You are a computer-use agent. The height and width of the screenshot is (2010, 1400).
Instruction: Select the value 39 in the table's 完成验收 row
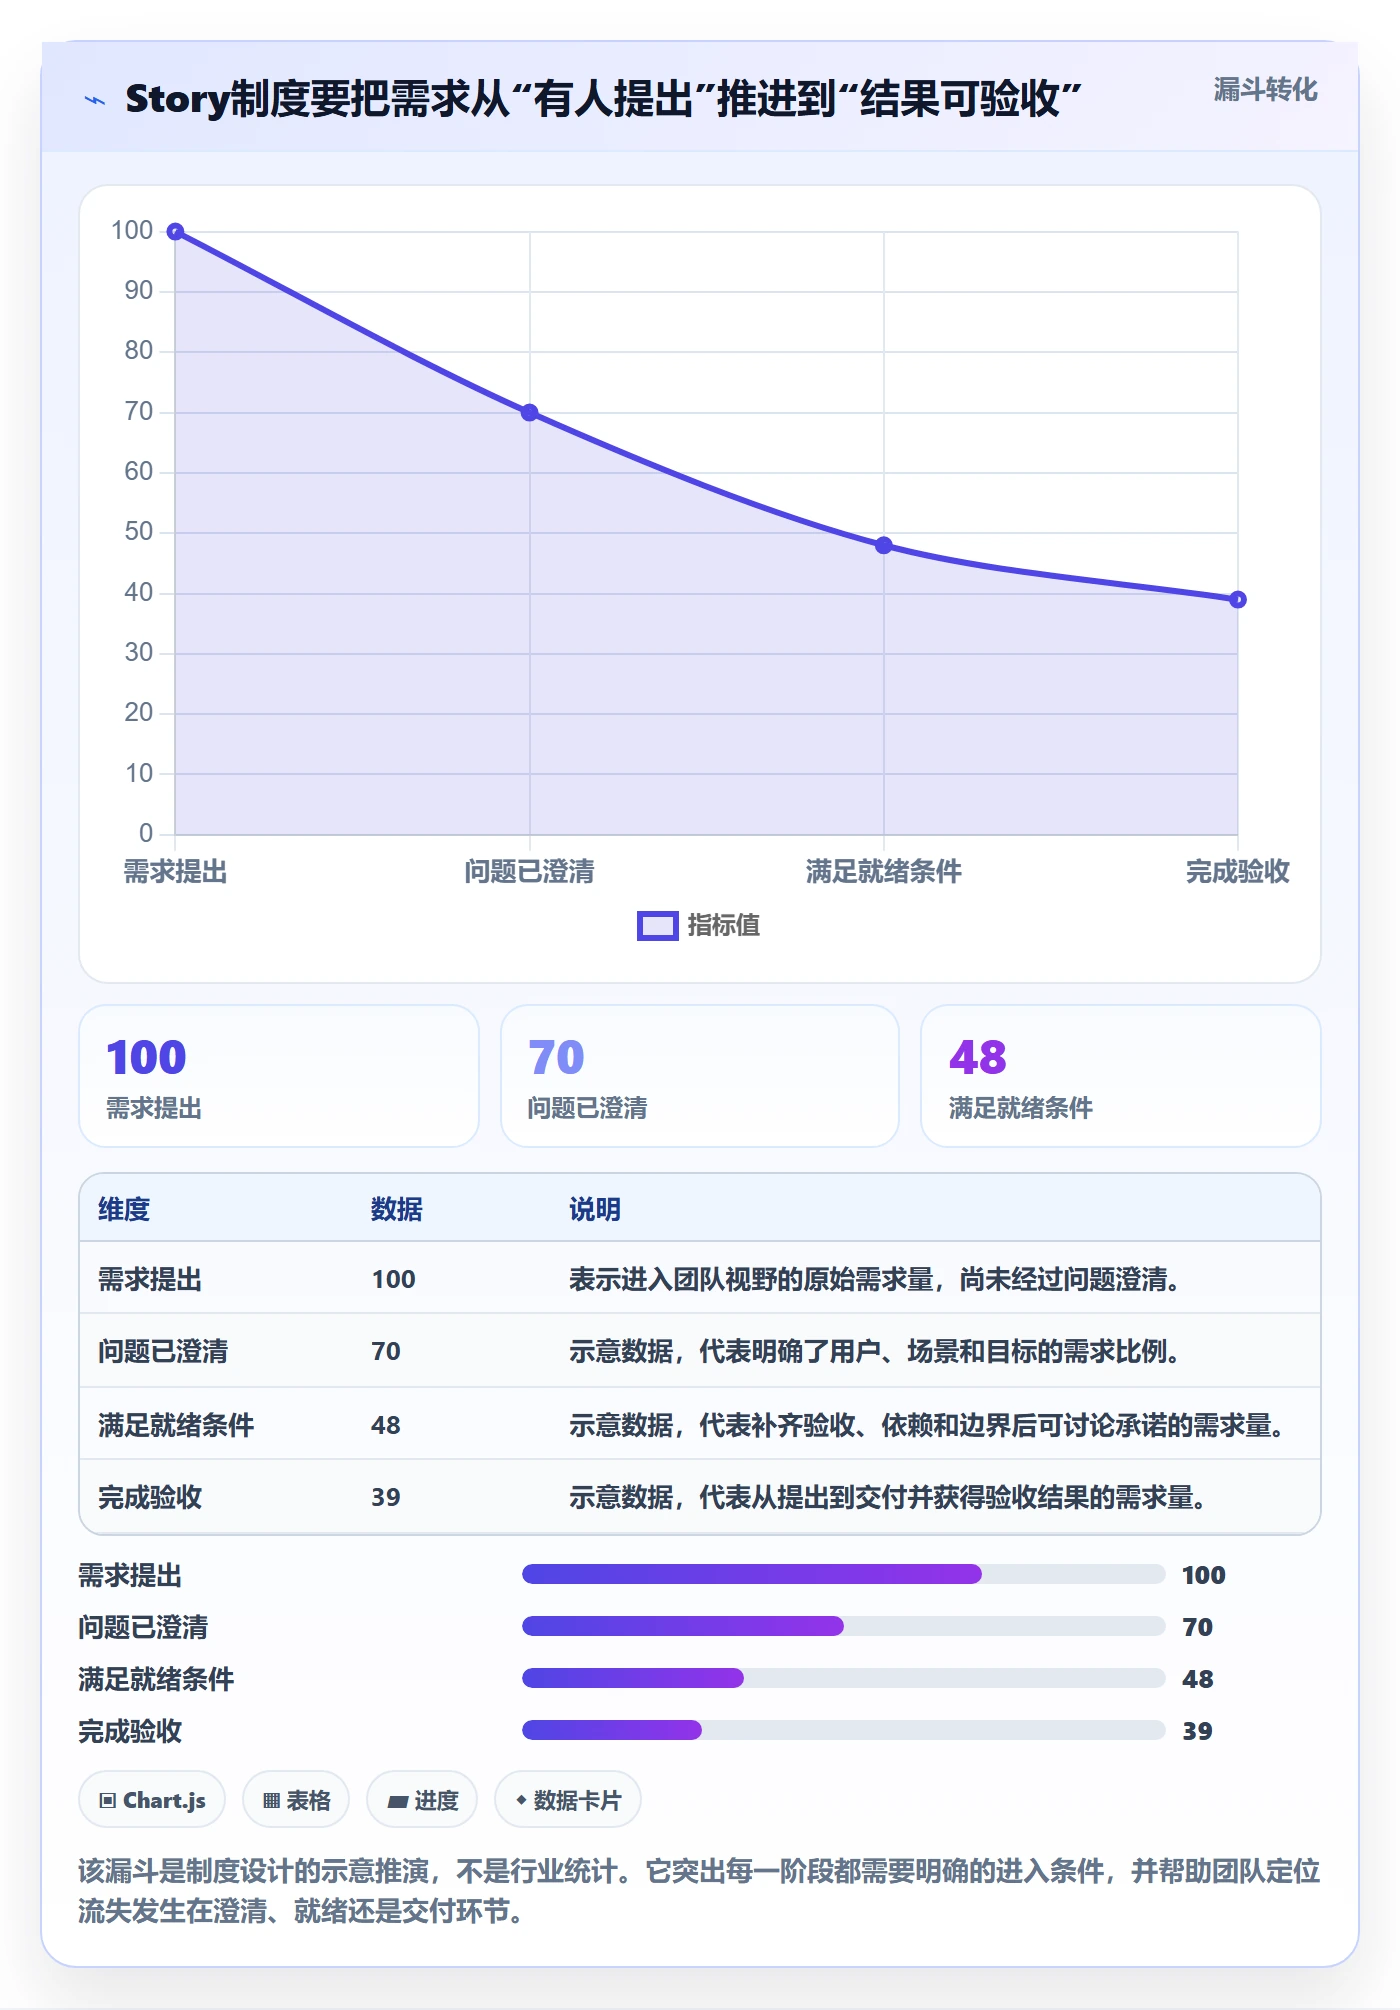[386, 1498]
